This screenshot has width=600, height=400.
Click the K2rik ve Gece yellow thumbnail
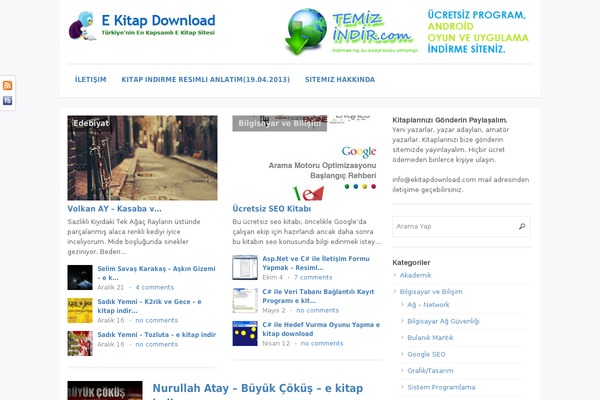[80, 310]
